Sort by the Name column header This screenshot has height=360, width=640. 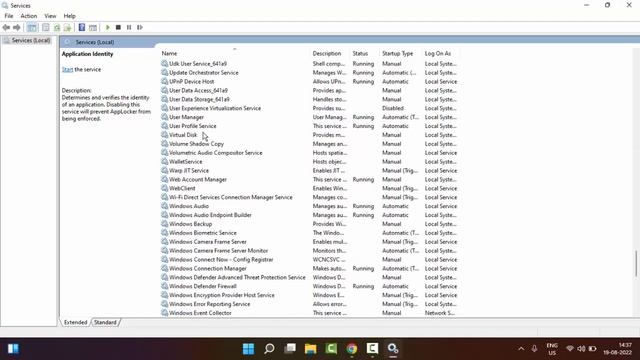[x=169, y=53]
